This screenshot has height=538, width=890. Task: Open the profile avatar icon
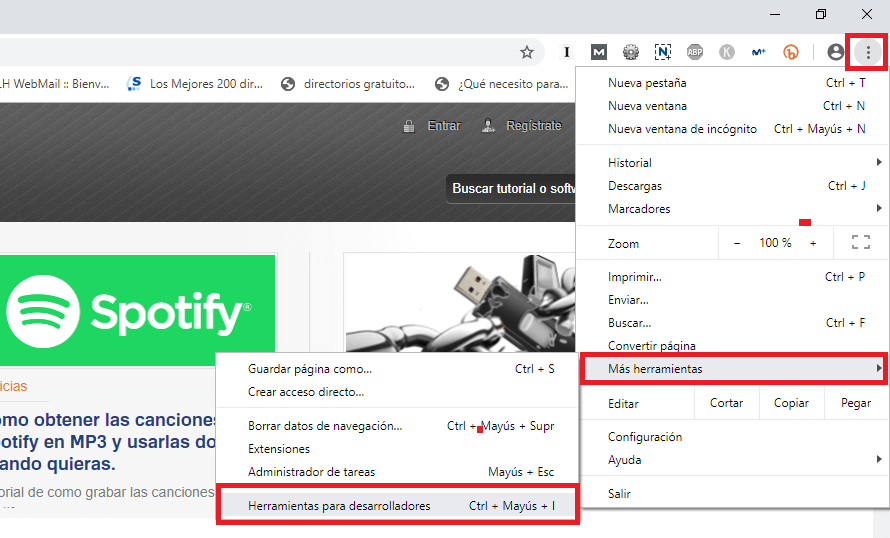point(836,52)
